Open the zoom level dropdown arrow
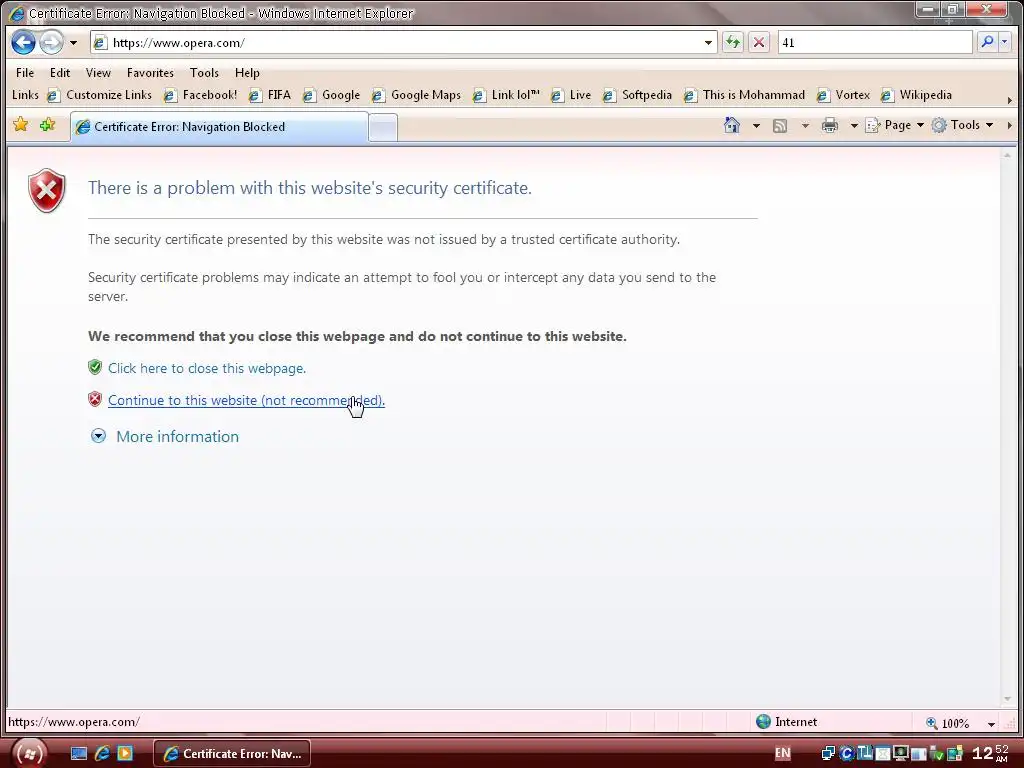Viewport: 1024px width, 768px height. coord(991,724)
